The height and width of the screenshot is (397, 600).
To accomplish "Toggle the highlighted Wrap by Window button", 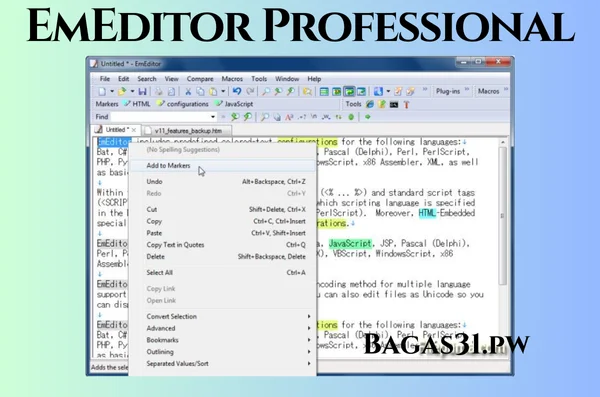I will (x=349, y=91).
